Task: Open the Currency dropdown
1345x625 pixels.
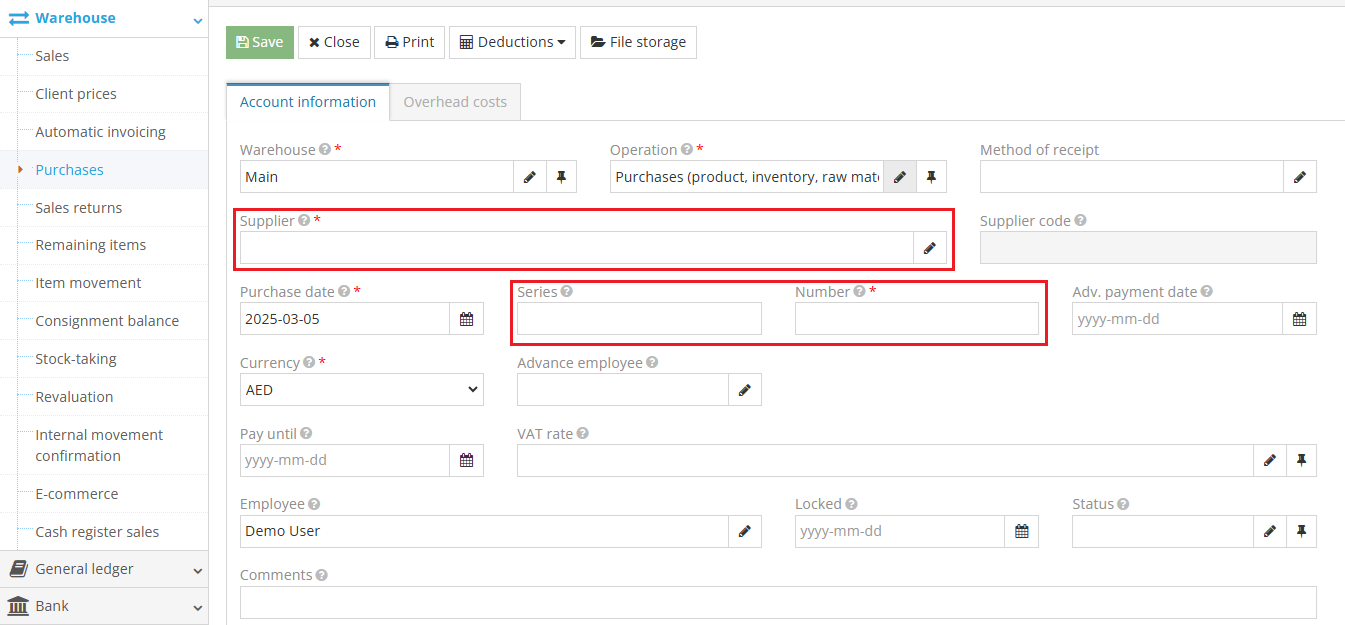Action: click(x=361, y=389)
